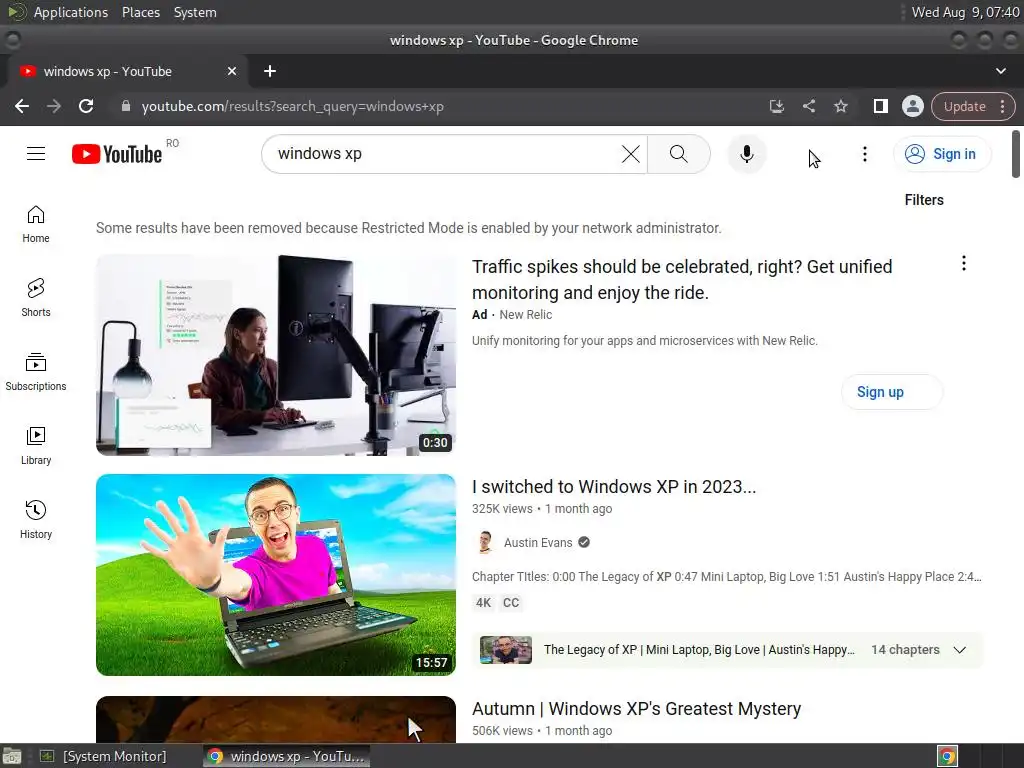Open the New Relic ad options three-dot menu
Screen dimensions: 1024x768
click(x=963, y=263)
